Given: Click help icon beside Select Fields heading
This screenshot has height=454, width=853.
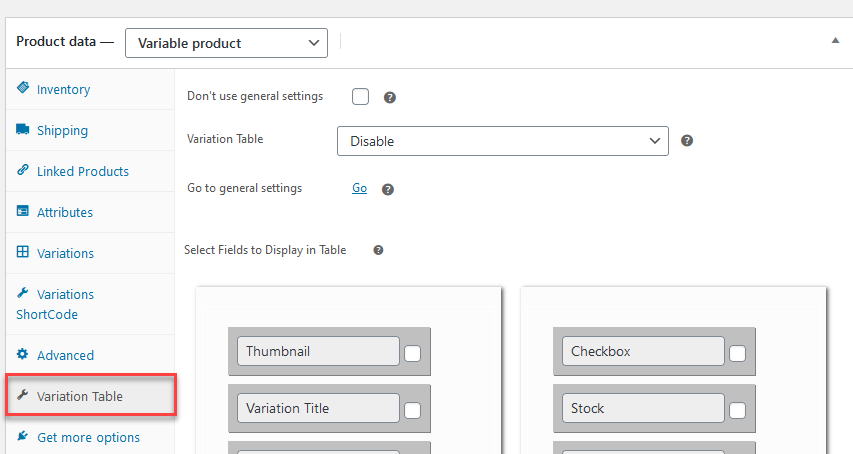Looking at the screenshot, I should click(x=378, y=250).
